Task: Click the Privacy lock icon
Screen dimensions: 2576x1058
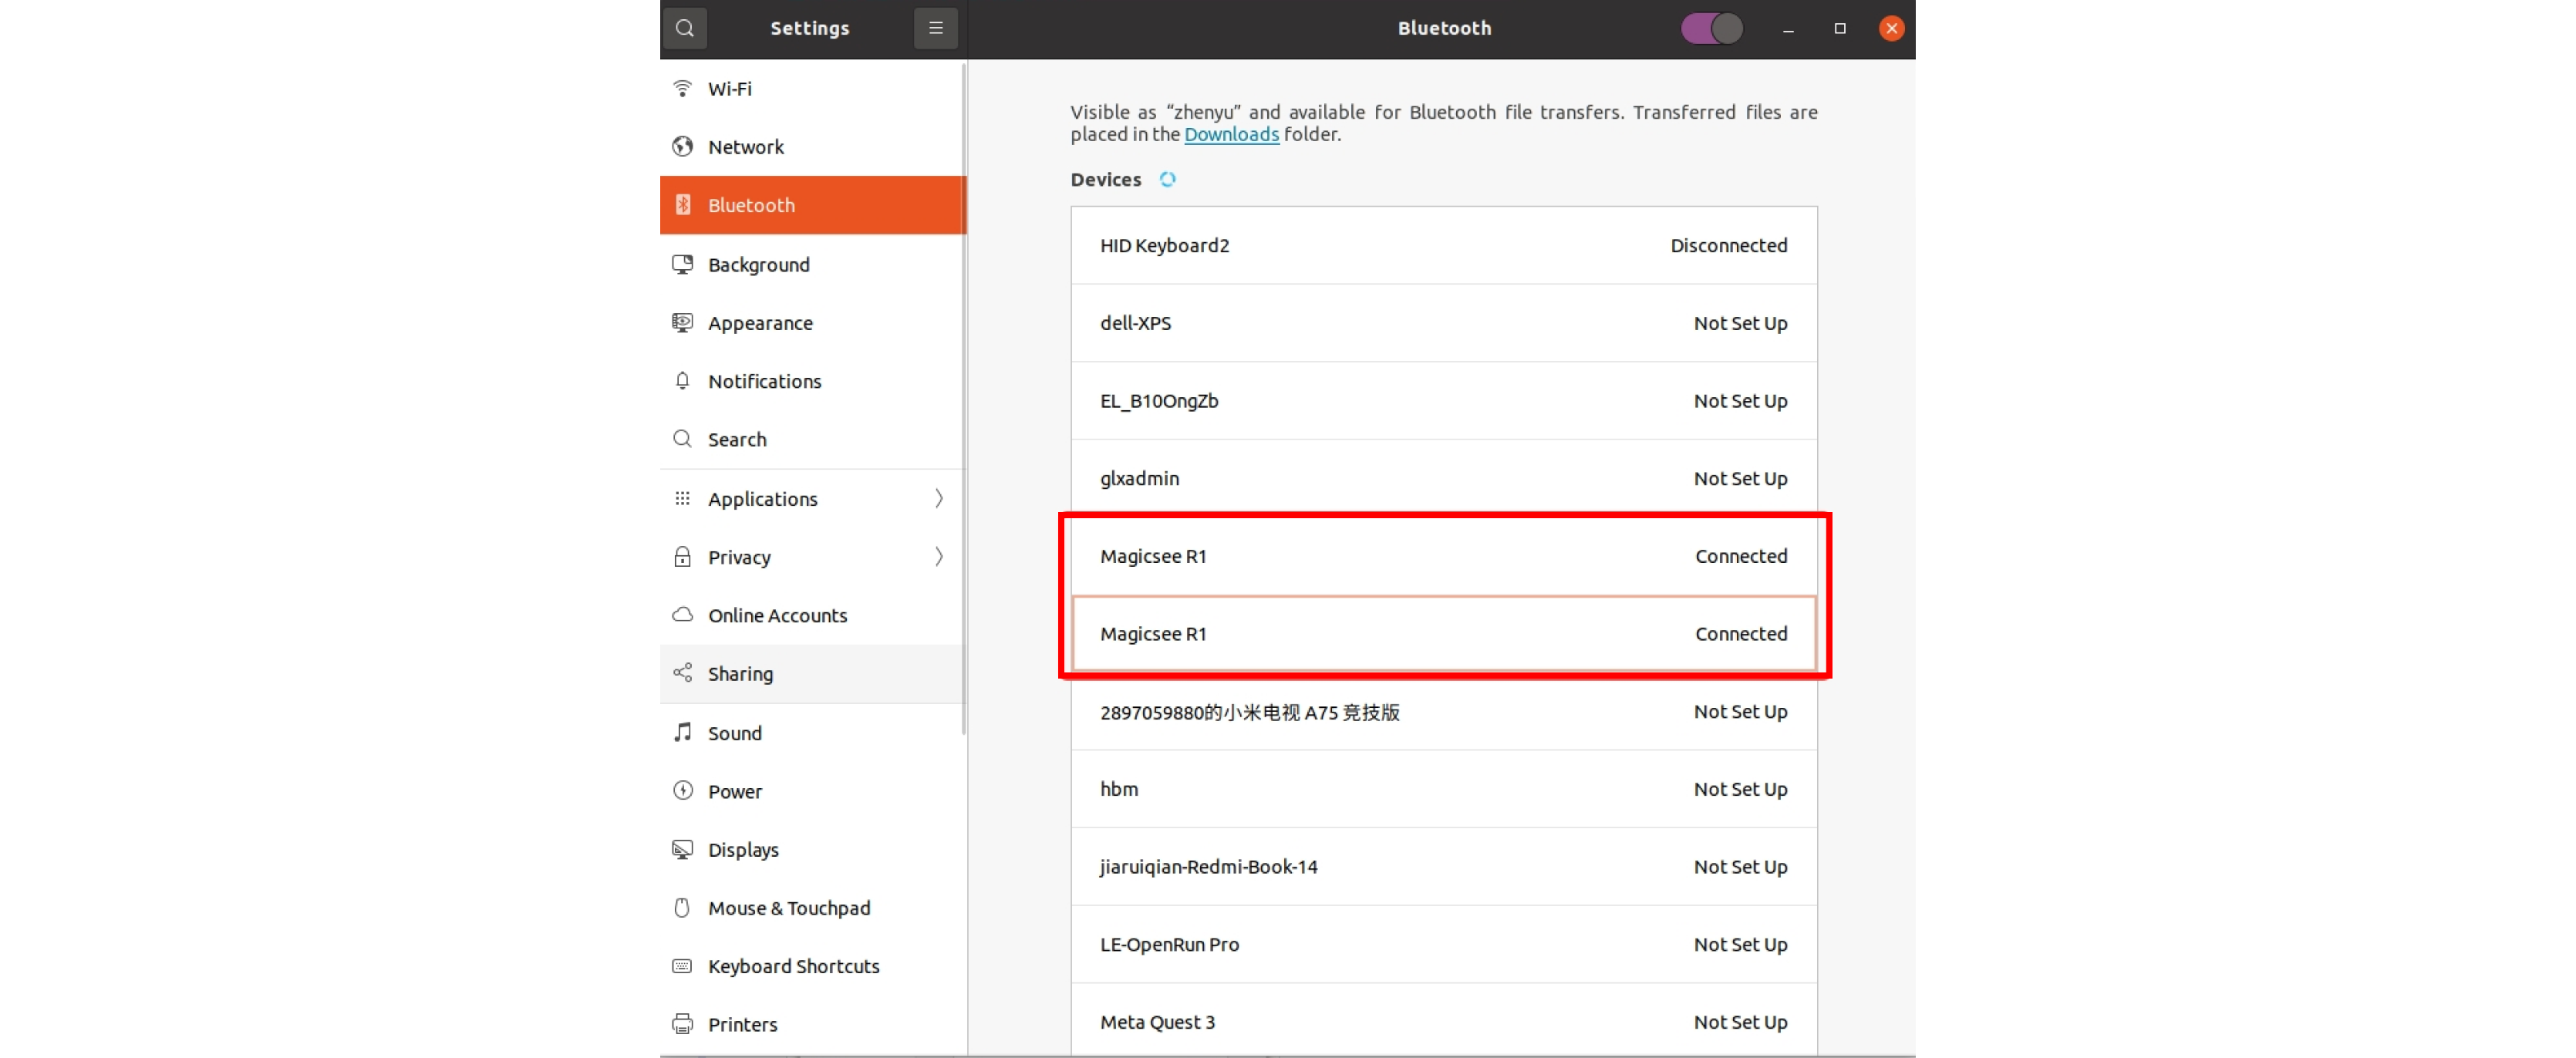Action: tap(682, 557)
